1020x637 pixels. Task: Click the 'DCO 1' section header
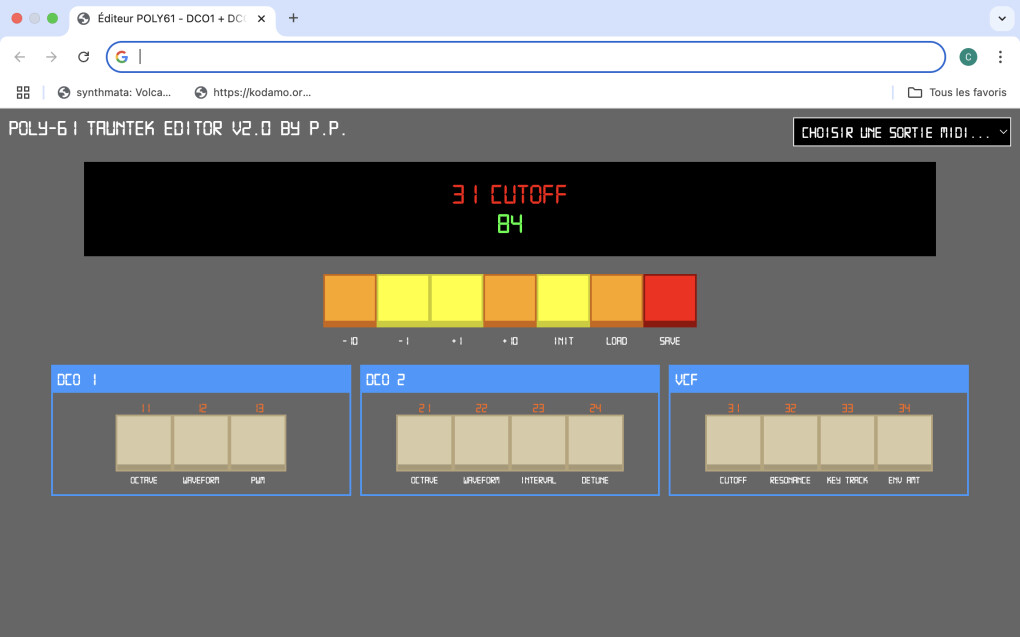tap(201, 379)
